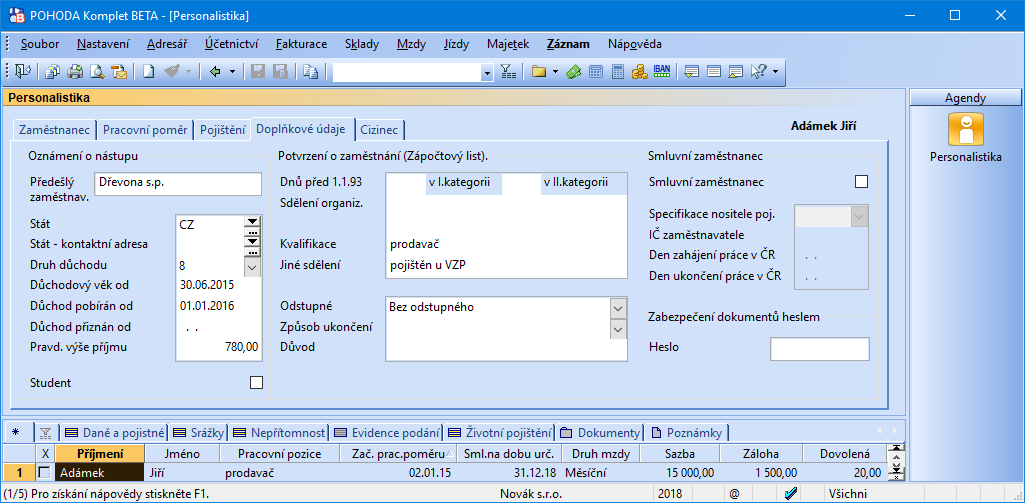Open the first calculator icon

596,71
